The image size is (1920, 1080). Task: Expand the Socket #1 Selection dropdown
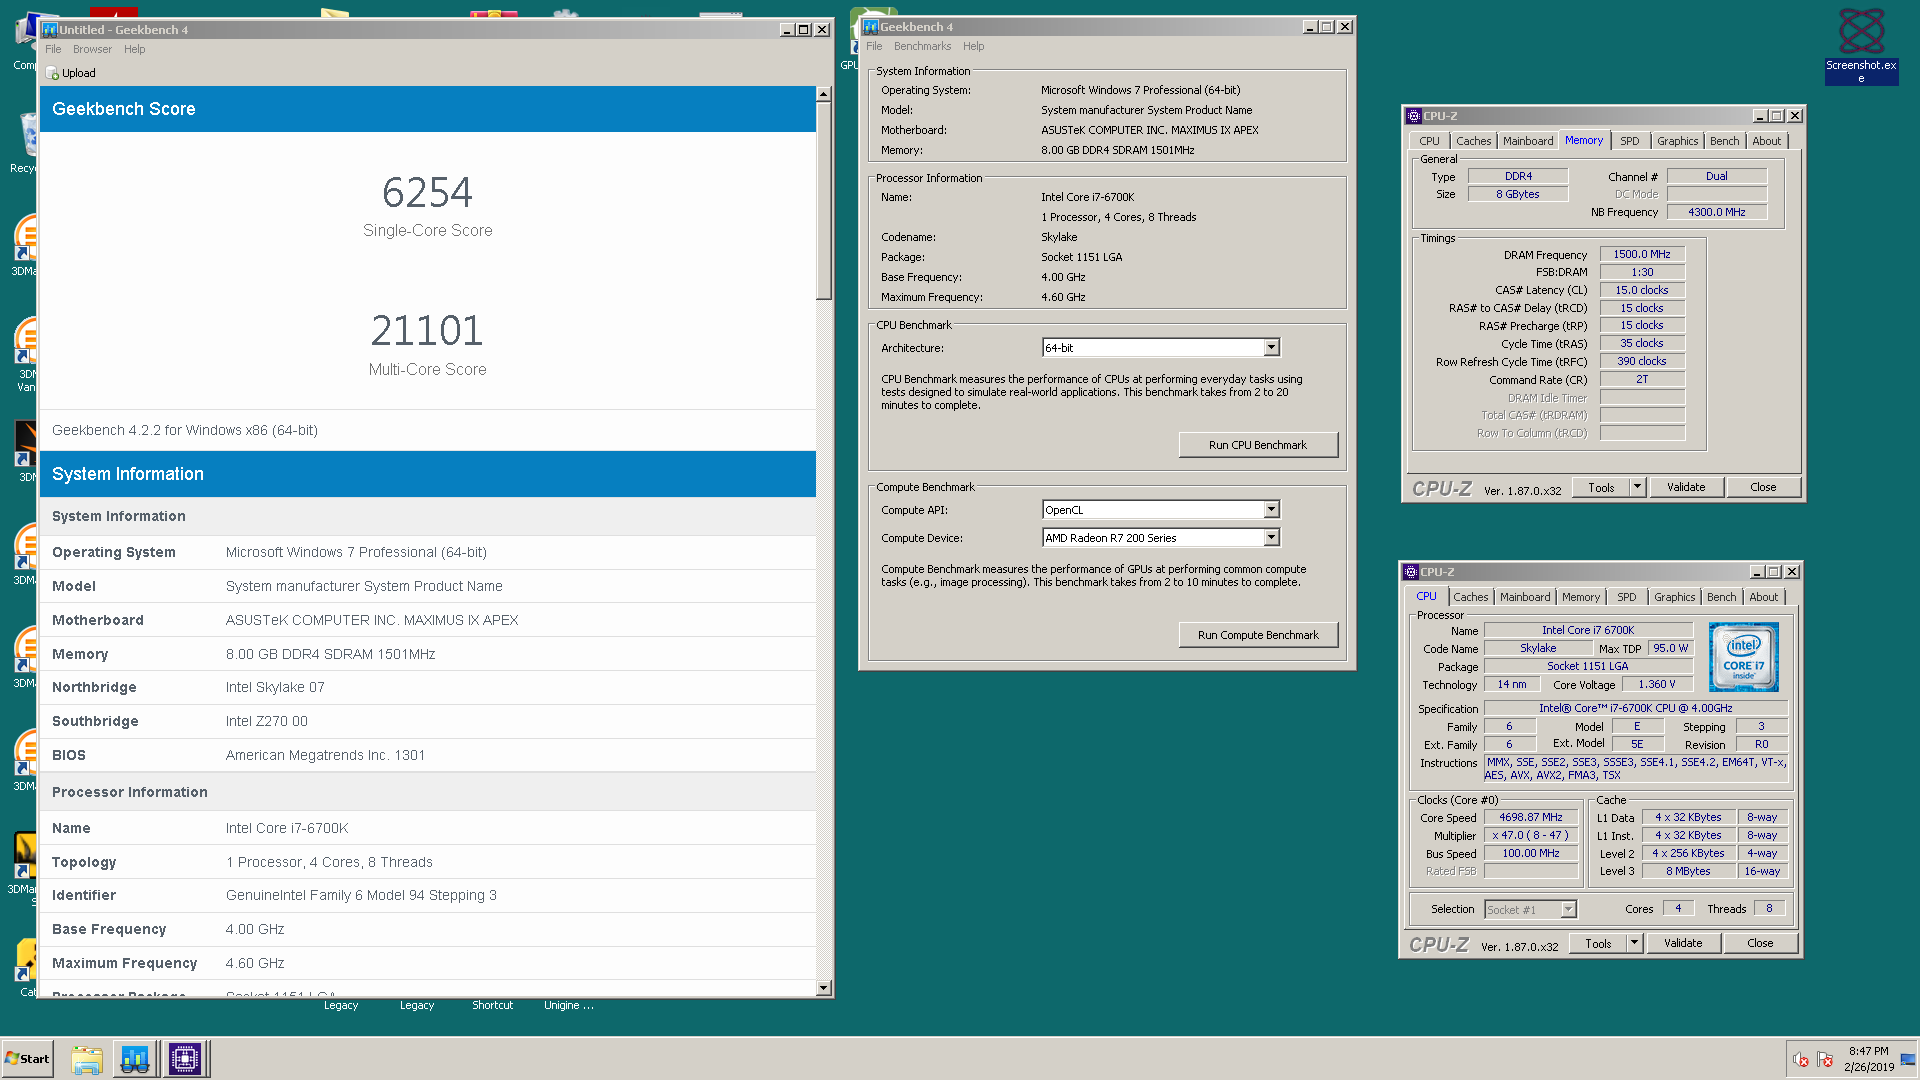[x=1568, y=909]
